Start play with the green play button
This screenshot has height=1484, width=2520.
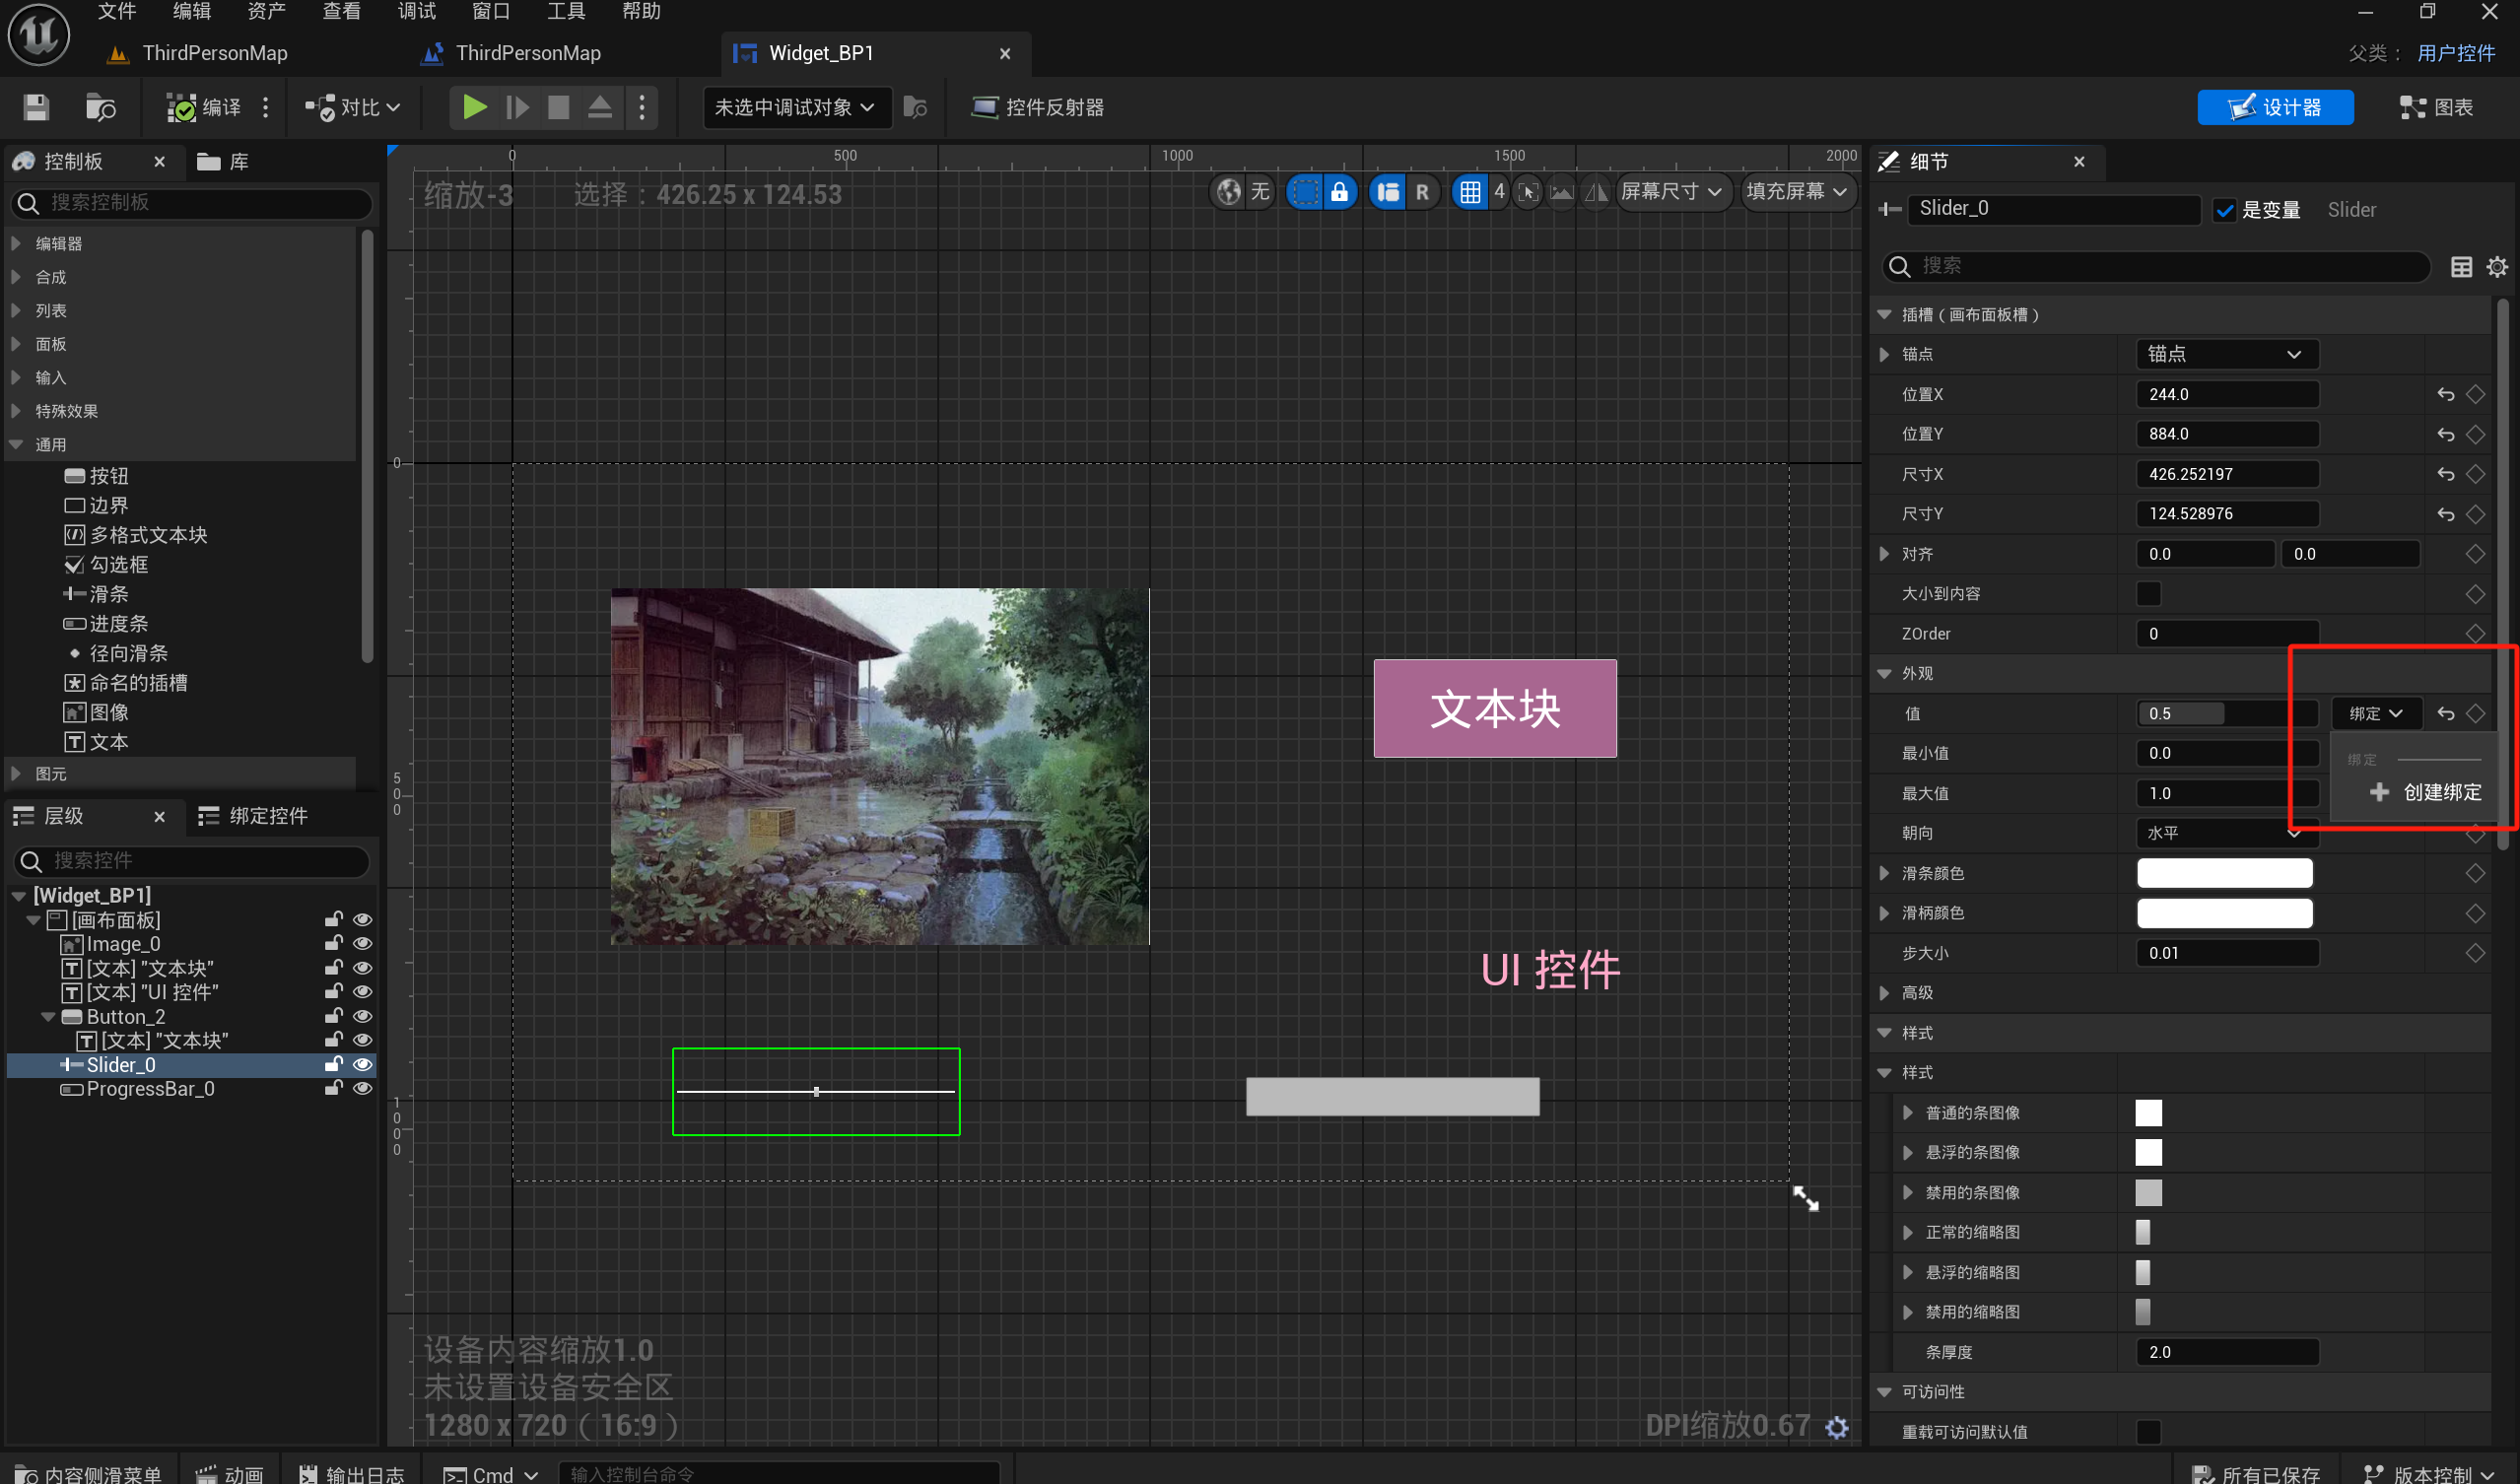[x=475, y=107]
